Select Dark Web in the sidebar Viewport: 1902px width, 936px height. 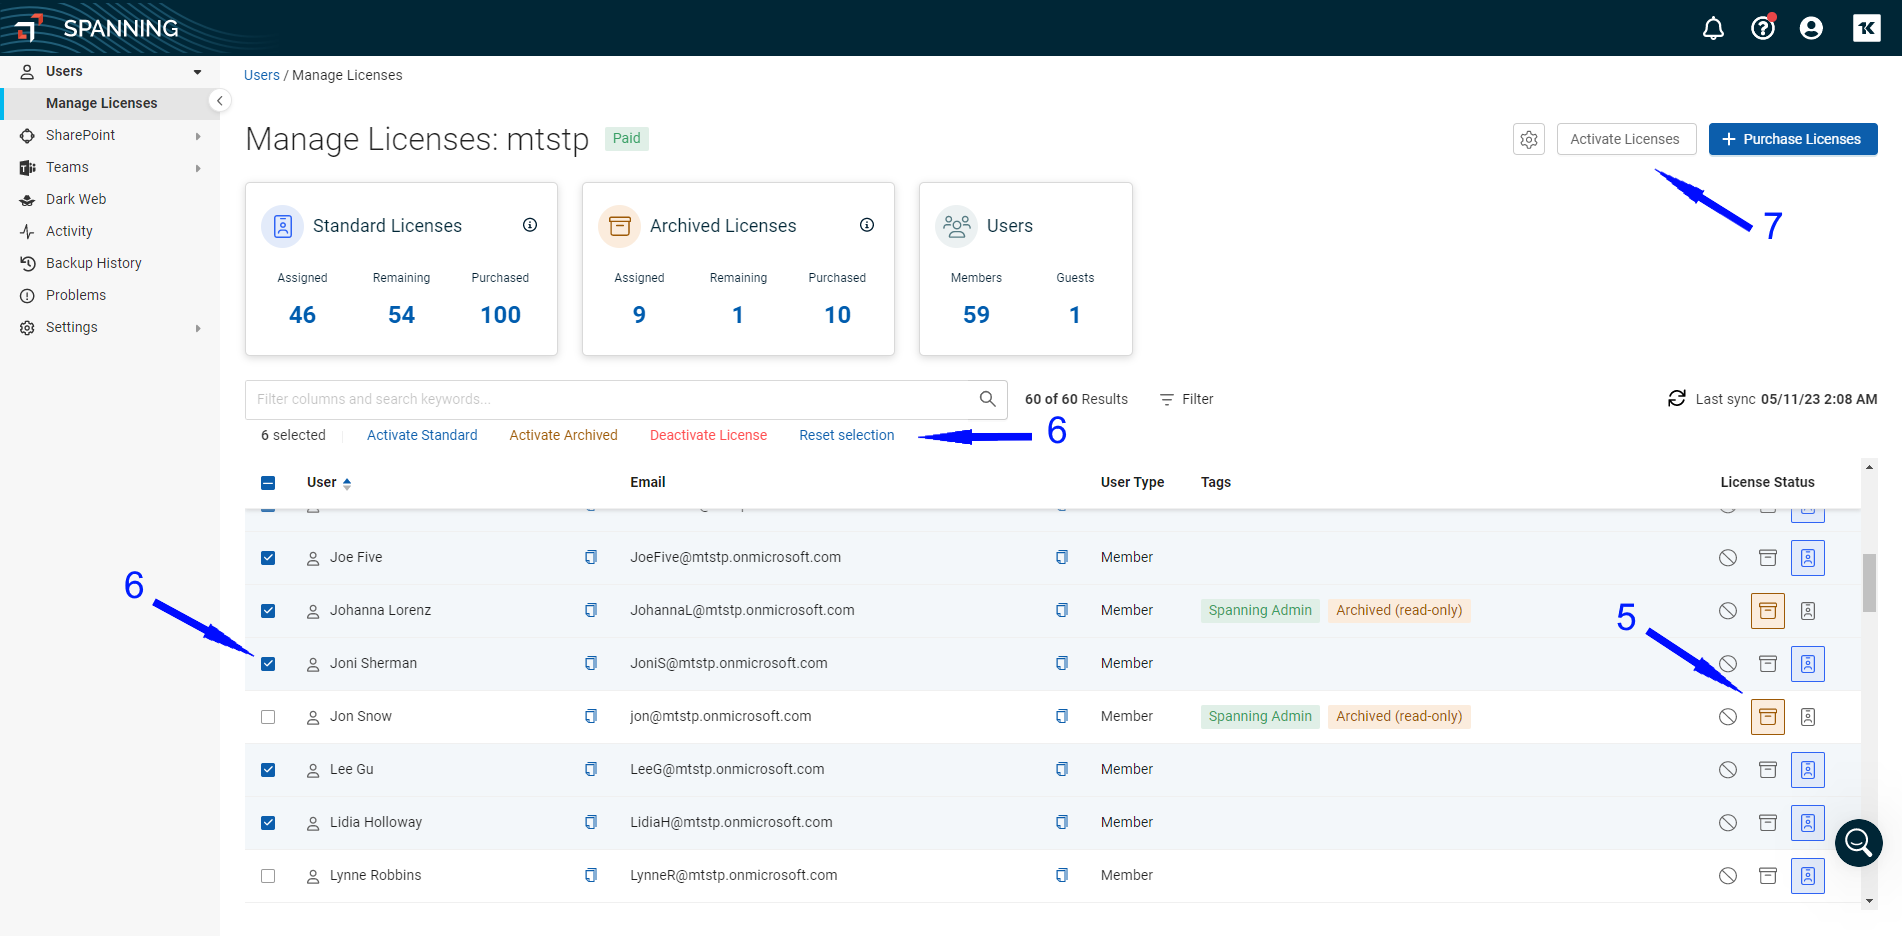tap(76, 199)
